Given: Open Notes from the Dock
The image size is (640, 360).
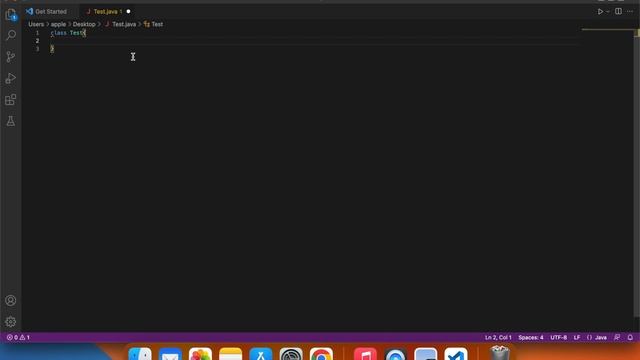Looking at the screenshot, I should (x=231, y=353).
